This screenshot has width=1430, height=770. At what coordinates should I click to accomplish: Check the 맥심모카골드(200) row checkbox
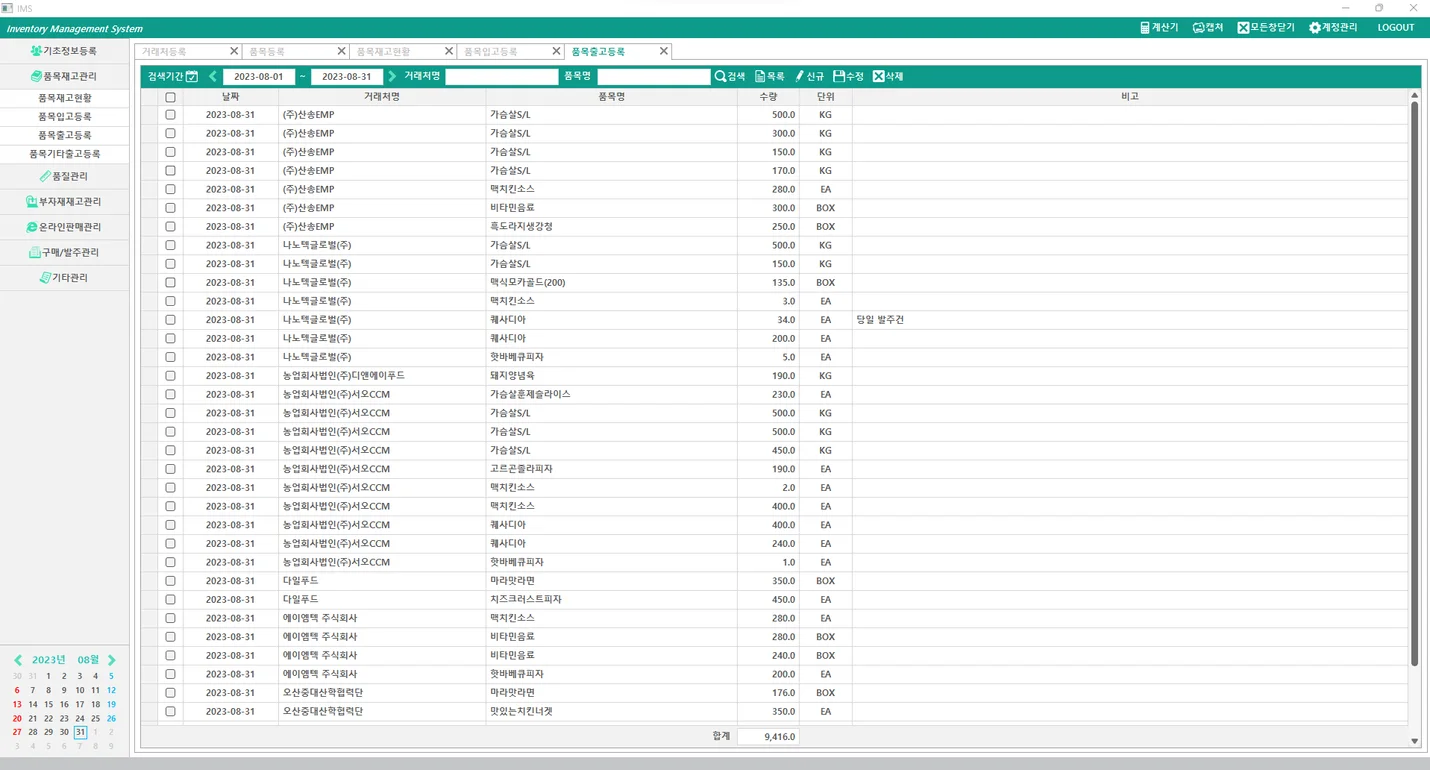(x=170, y=282)
